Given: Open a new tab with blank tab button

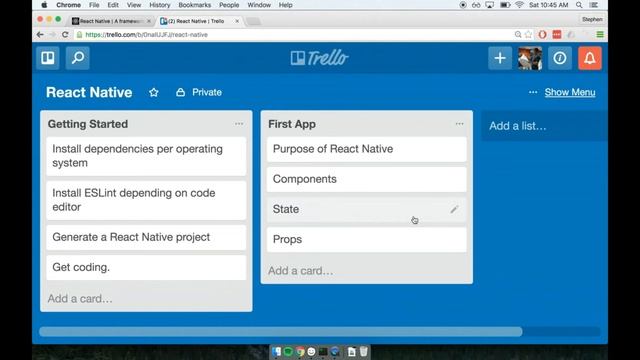Looking at the screenshot, I should click(253, 21).
